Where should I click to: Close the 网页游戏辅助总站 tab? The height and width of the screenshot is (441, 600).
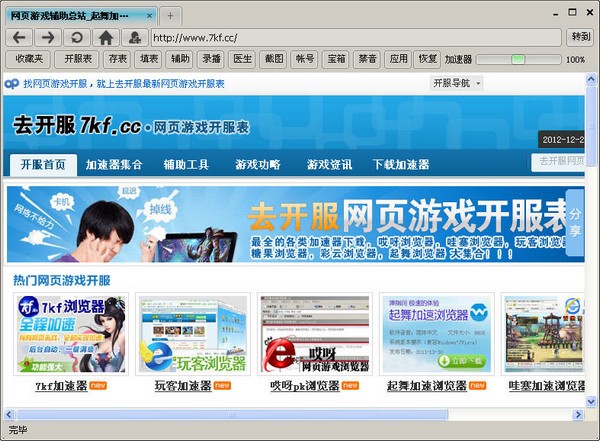tap(150, 16)
